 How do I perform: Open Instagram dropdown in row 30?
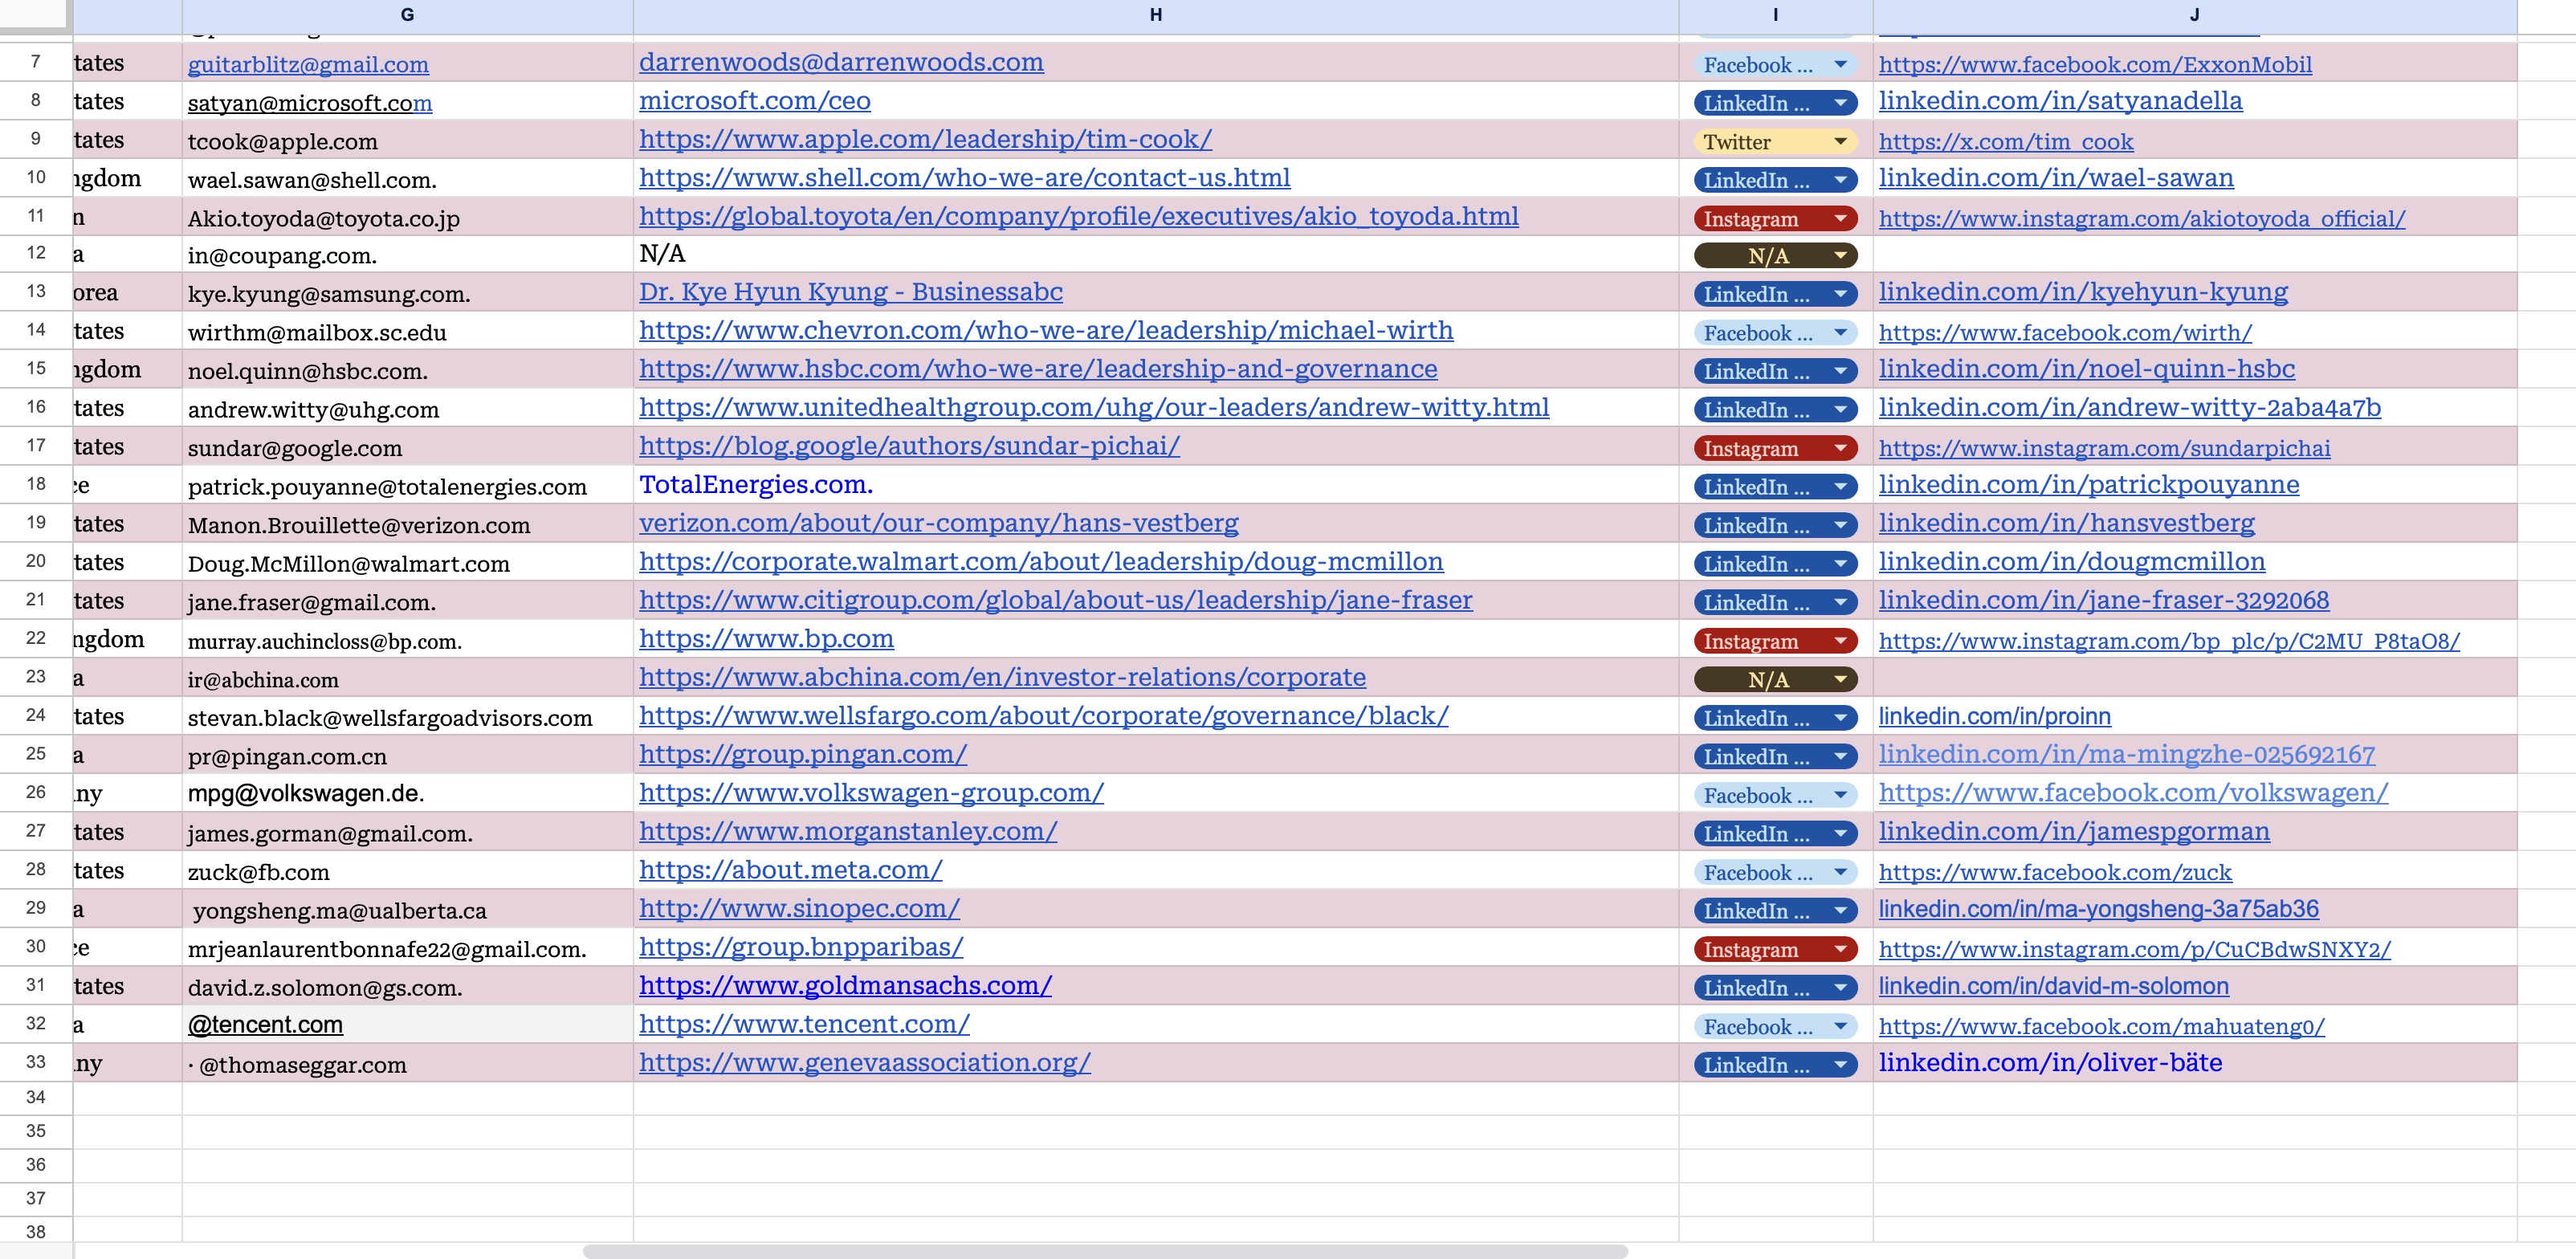pyautogui.click(x=1839, y=950)
